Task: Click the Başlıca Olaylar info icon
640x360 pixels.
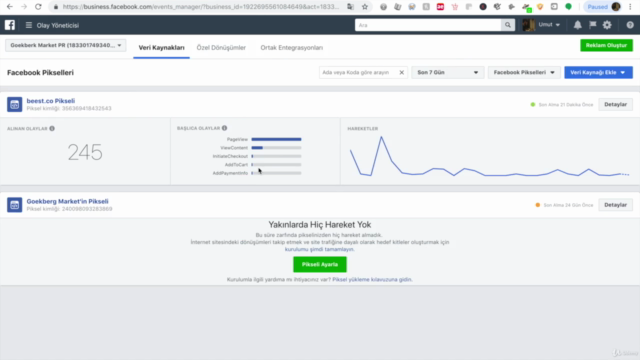Action: point(224,128)
